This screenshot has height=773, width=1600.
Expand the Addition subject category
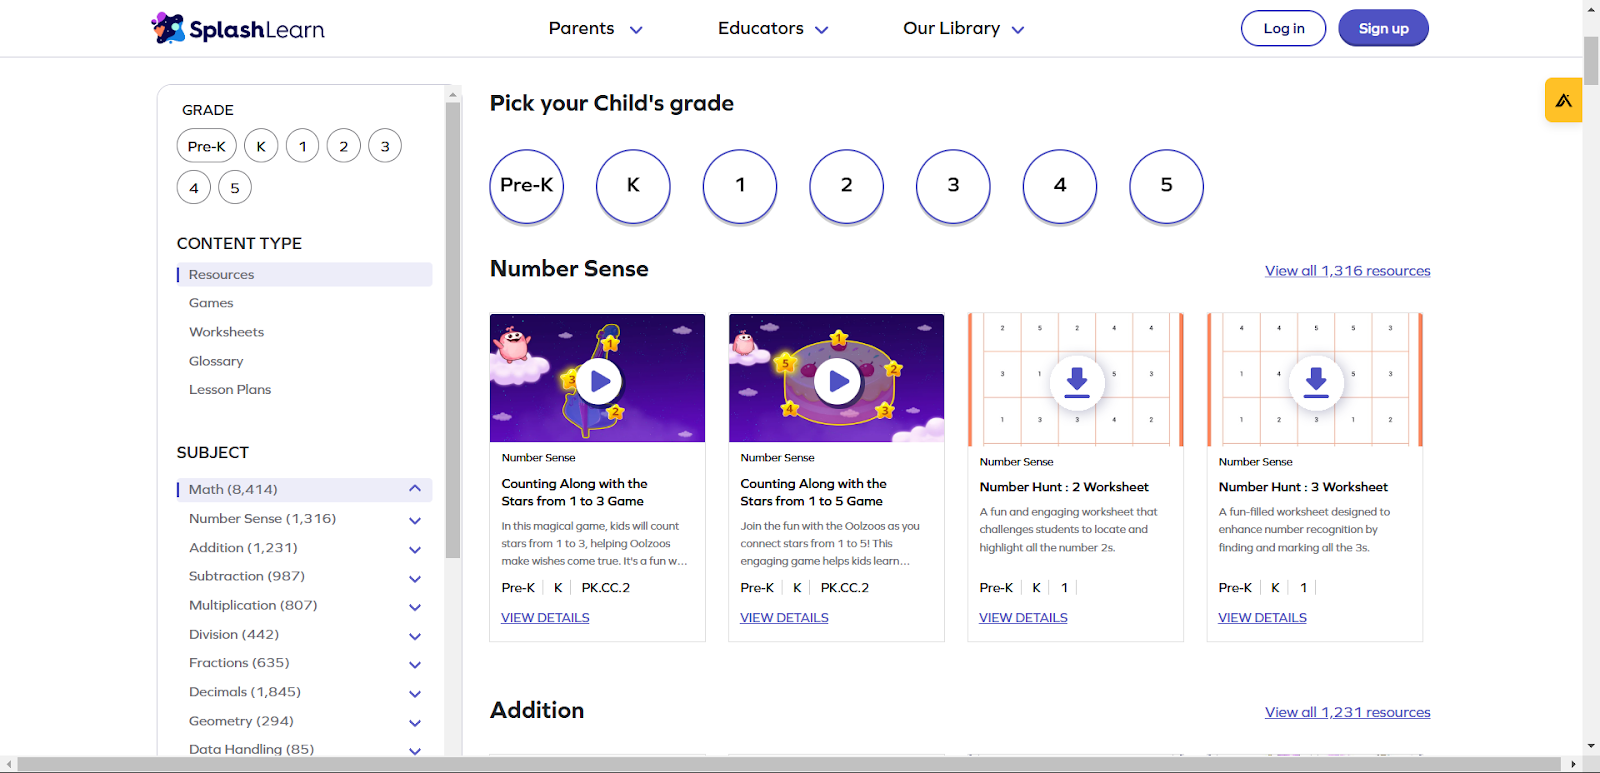pyautogui.click(x=414, y=549)
